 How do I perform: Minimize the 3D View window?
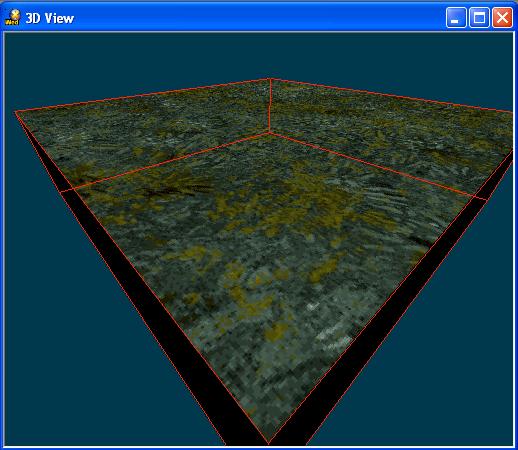[x=456, y=17]
